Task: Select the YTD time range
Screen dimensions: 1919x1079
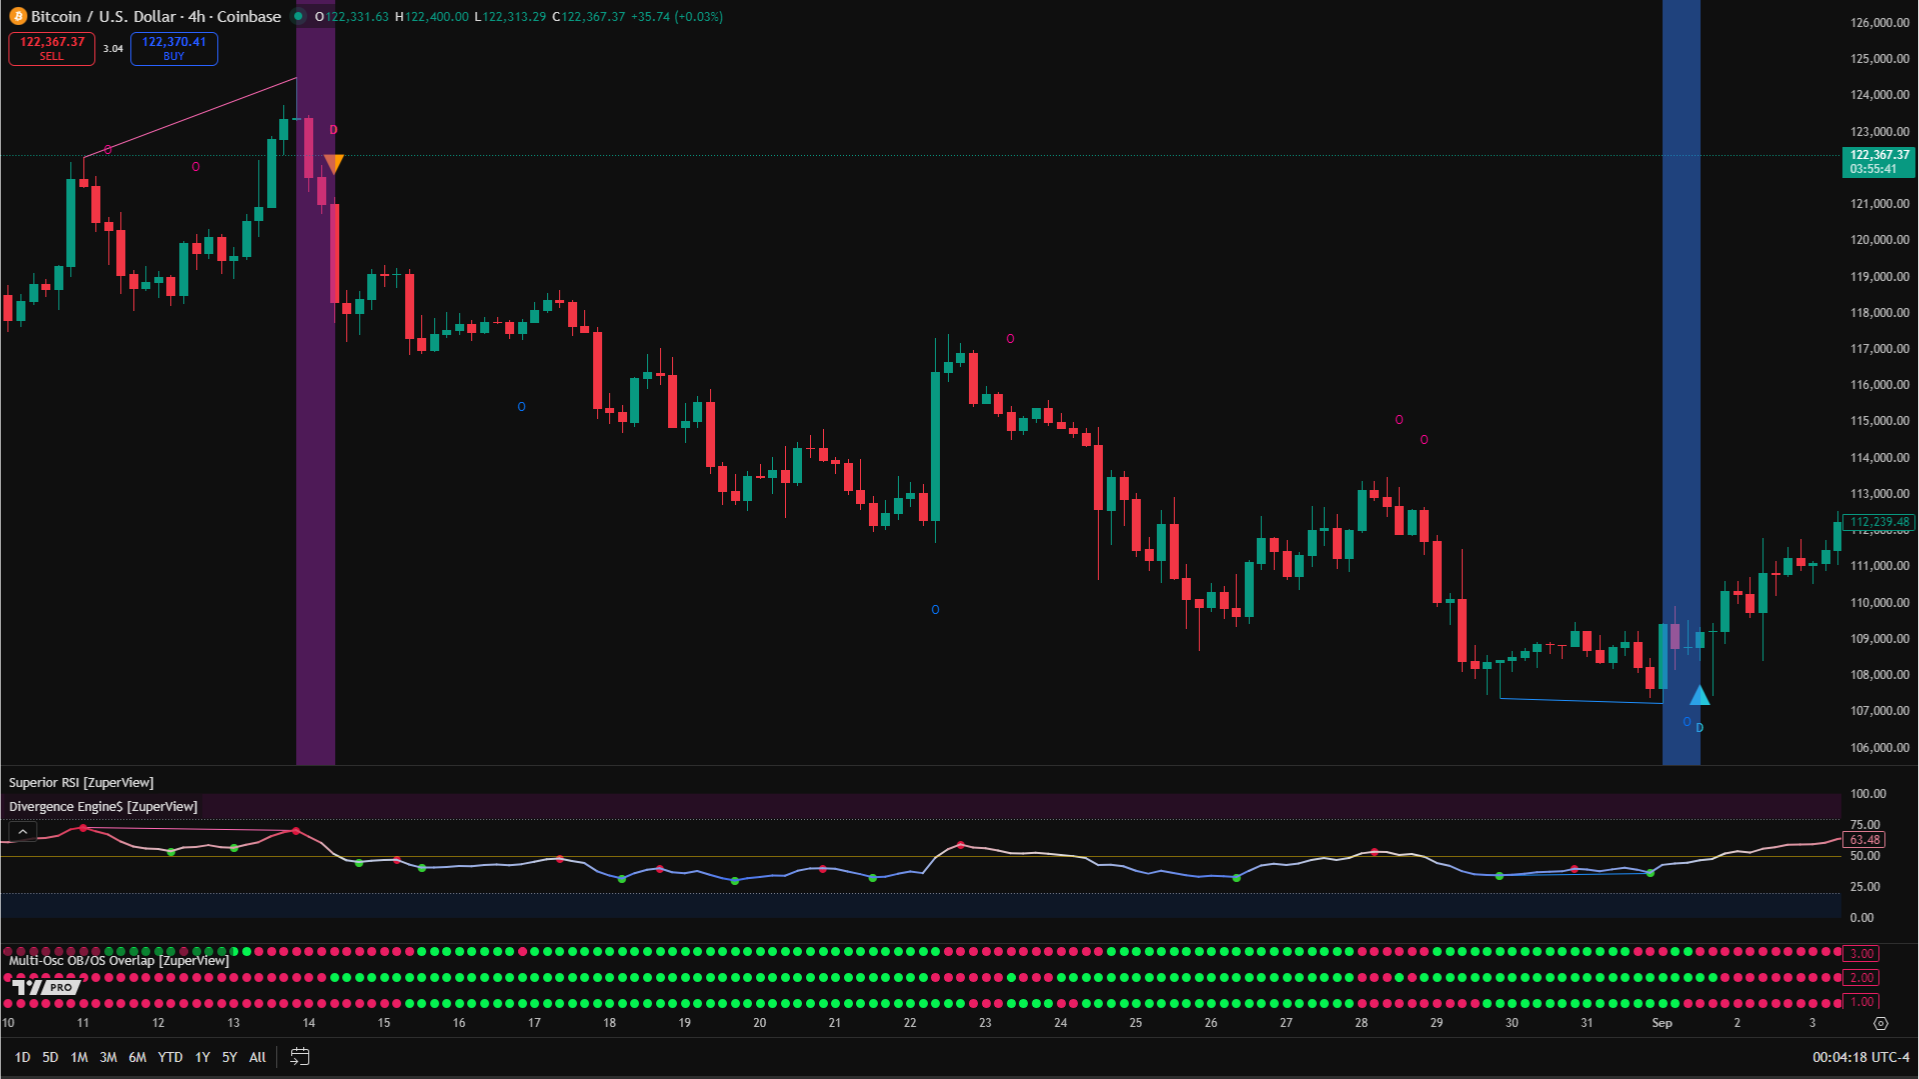Action: pyautogui.click(x=170, y=1057)
